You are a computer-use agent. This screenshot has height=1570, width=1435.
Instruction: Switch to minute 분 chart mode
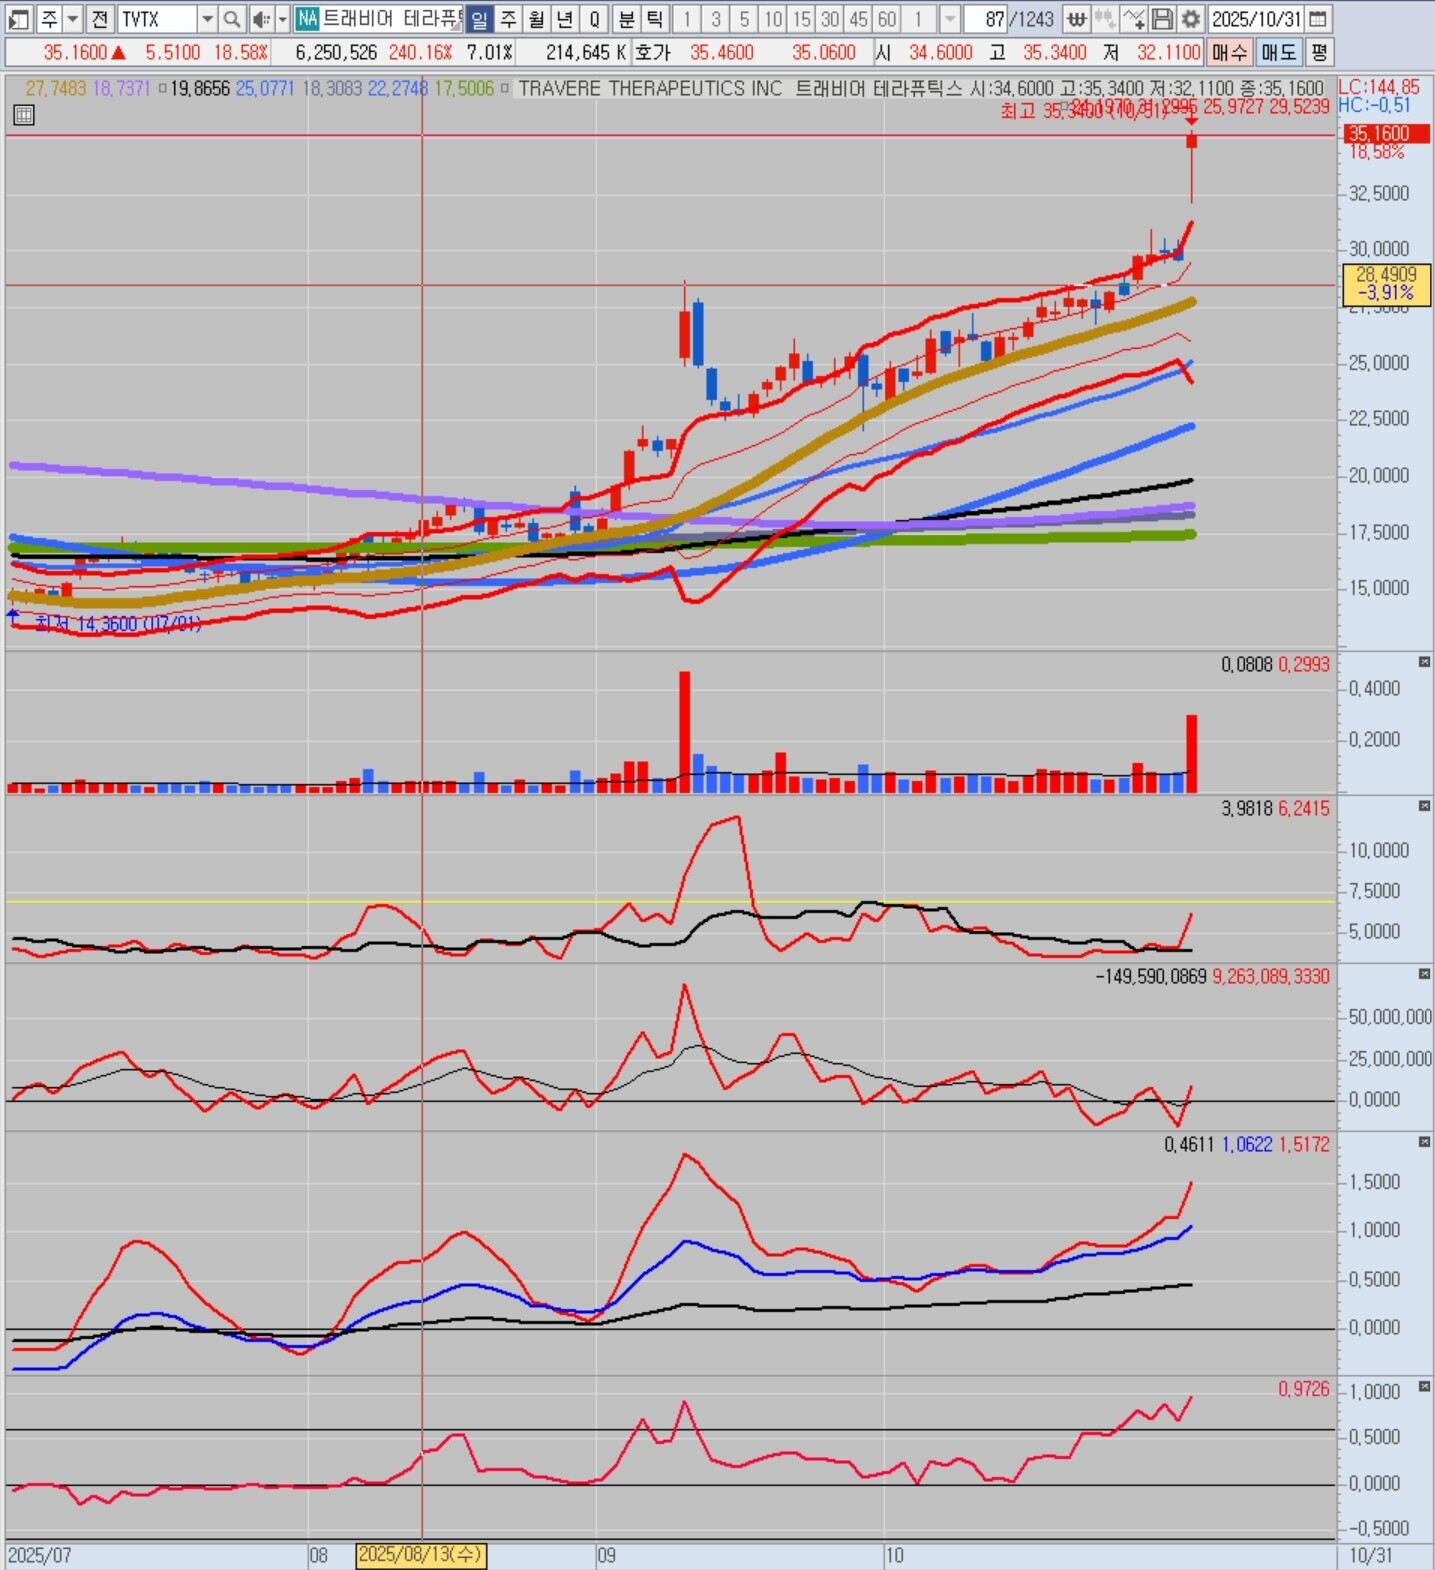[x=626, y=19]
